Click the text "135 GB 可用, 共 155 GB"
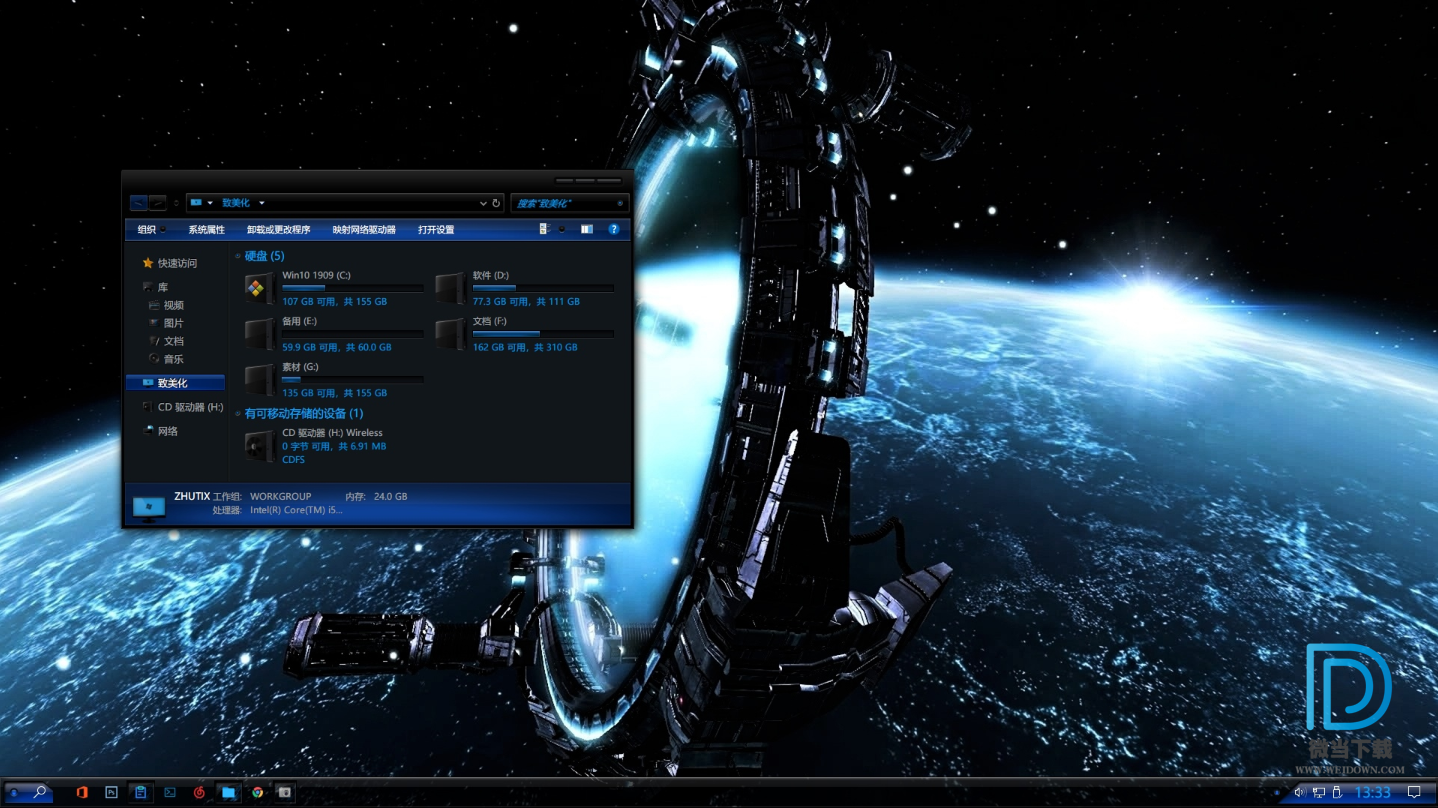1438x808 pixels. point(334,393)
